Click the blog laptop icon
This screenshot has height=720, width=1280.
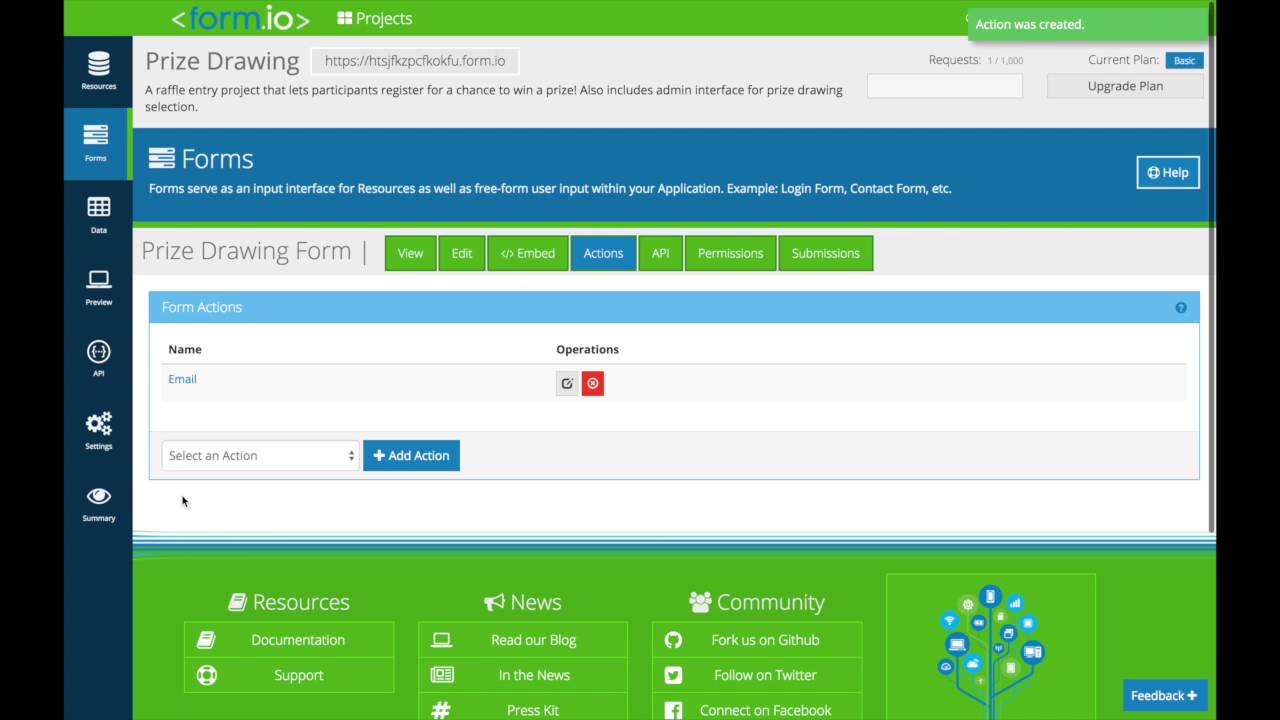(441, 640)
